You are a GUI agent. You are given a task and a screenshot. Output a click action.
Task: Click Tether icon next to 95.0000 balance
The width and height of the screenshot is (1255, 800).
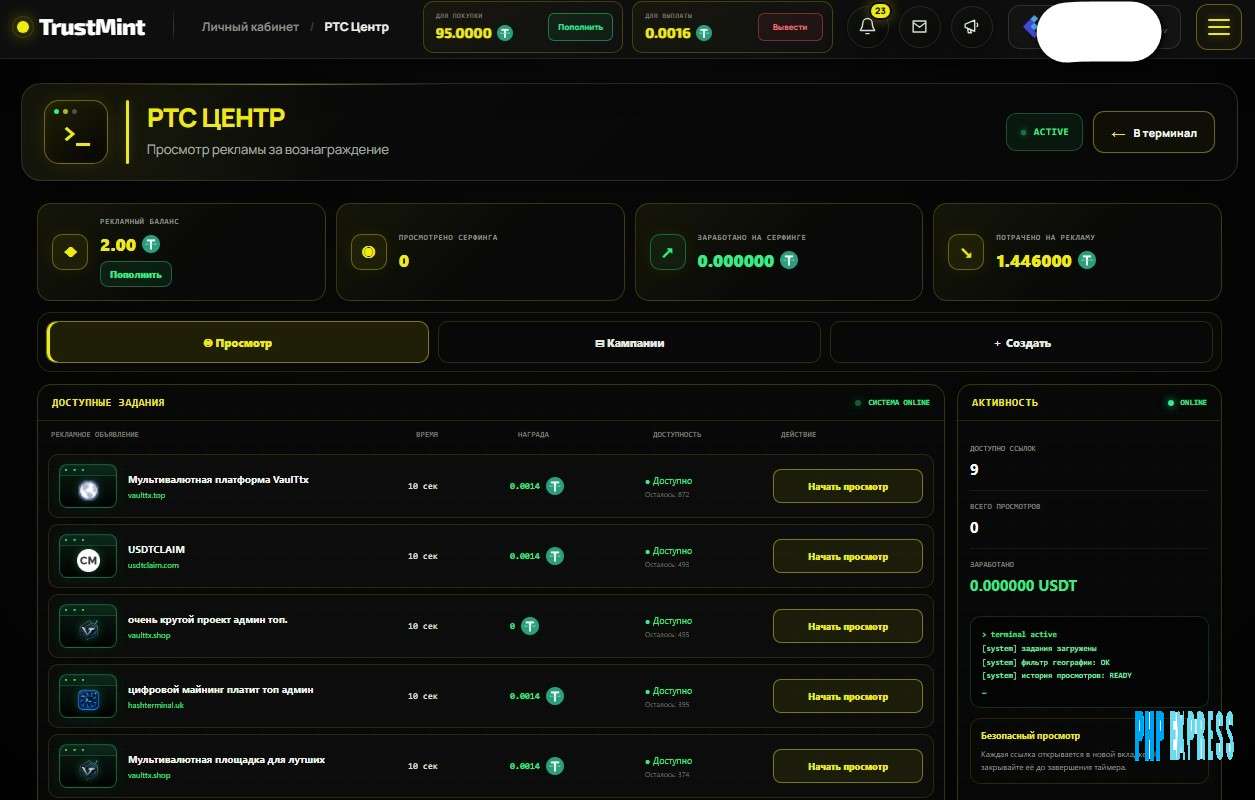[506, 33]
